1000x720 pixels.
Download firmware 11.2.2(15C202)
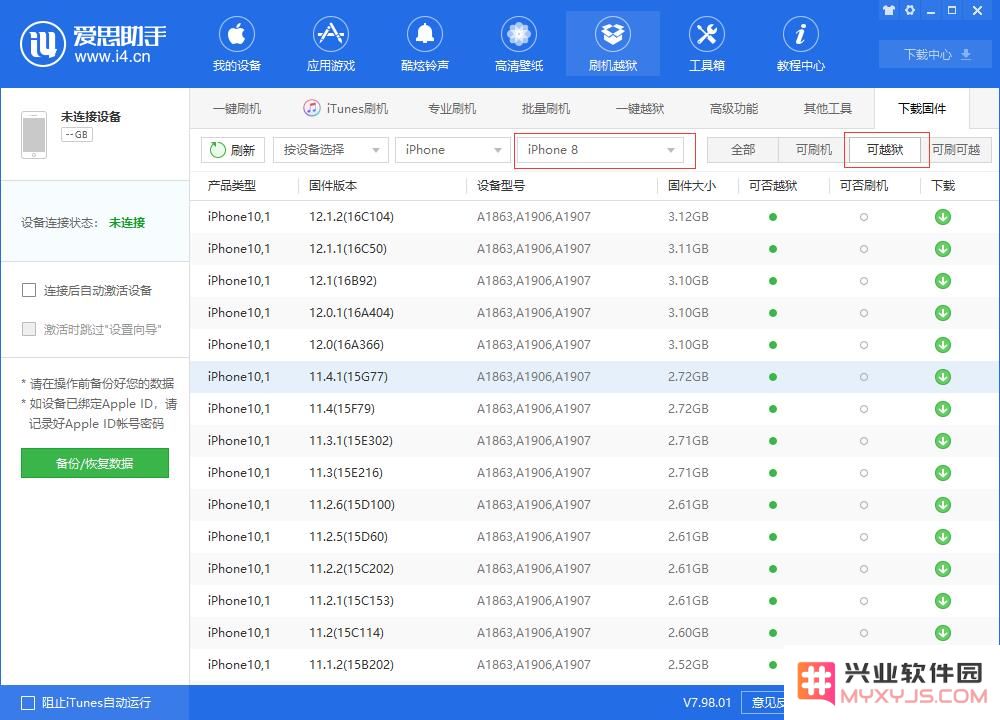click(943, 569)
